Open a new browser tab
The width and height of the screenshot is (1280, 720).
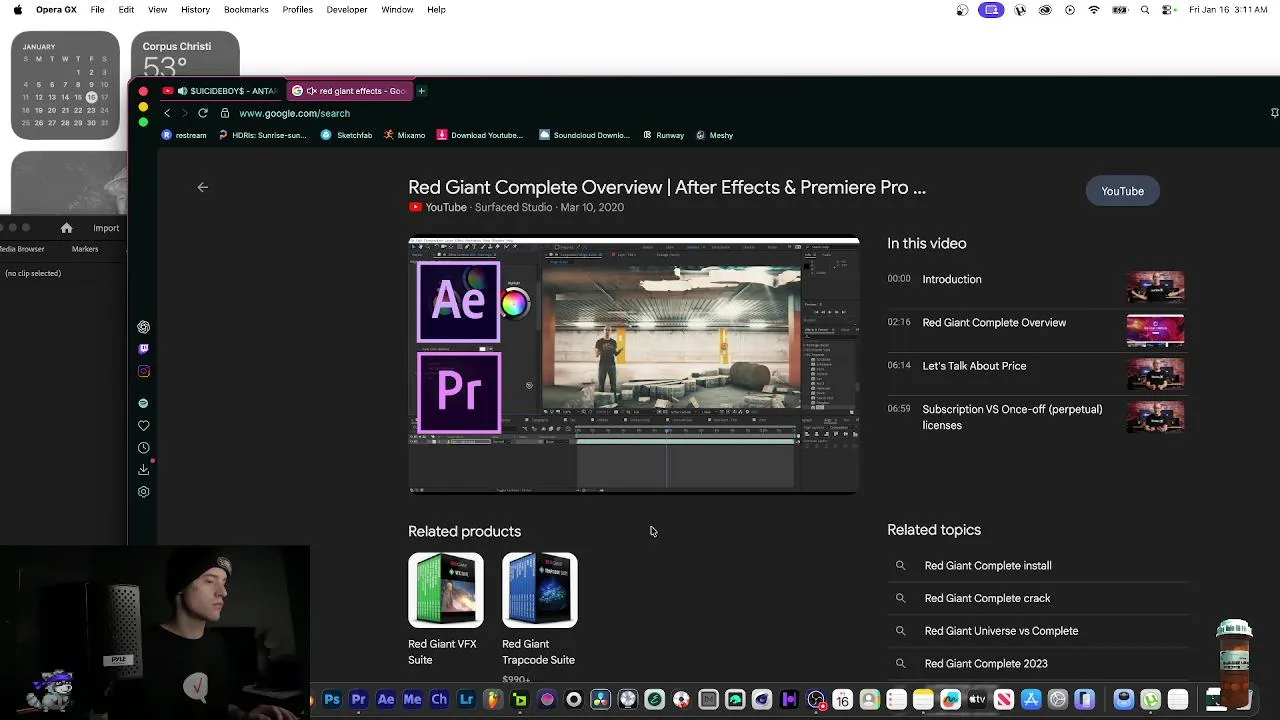421,91
